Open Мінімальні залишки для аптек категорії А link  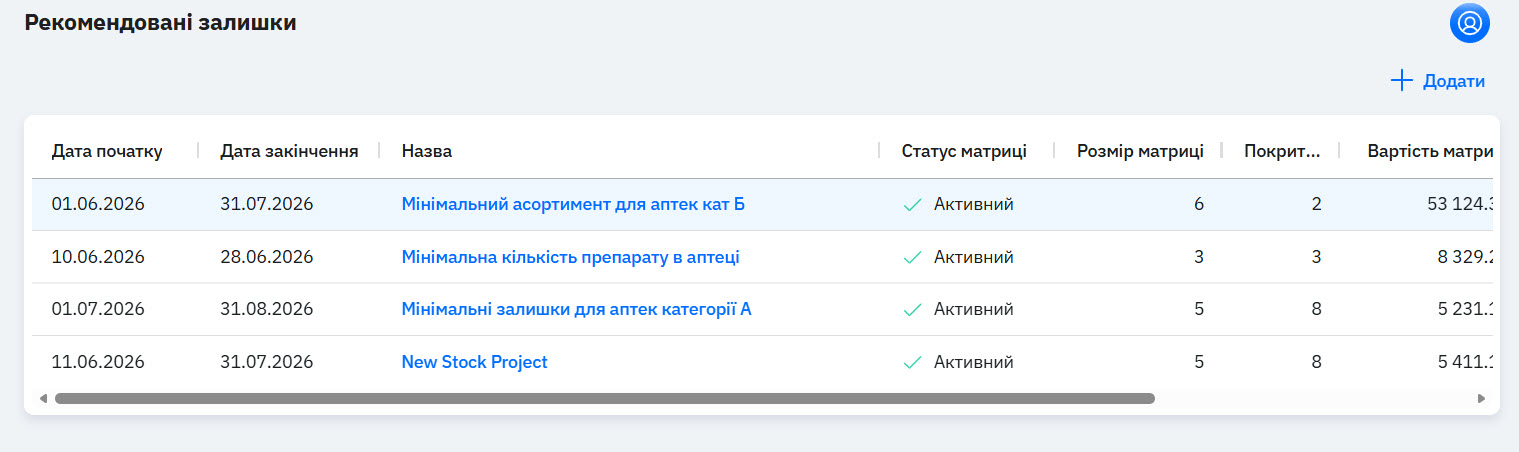(x=576, y=309)
